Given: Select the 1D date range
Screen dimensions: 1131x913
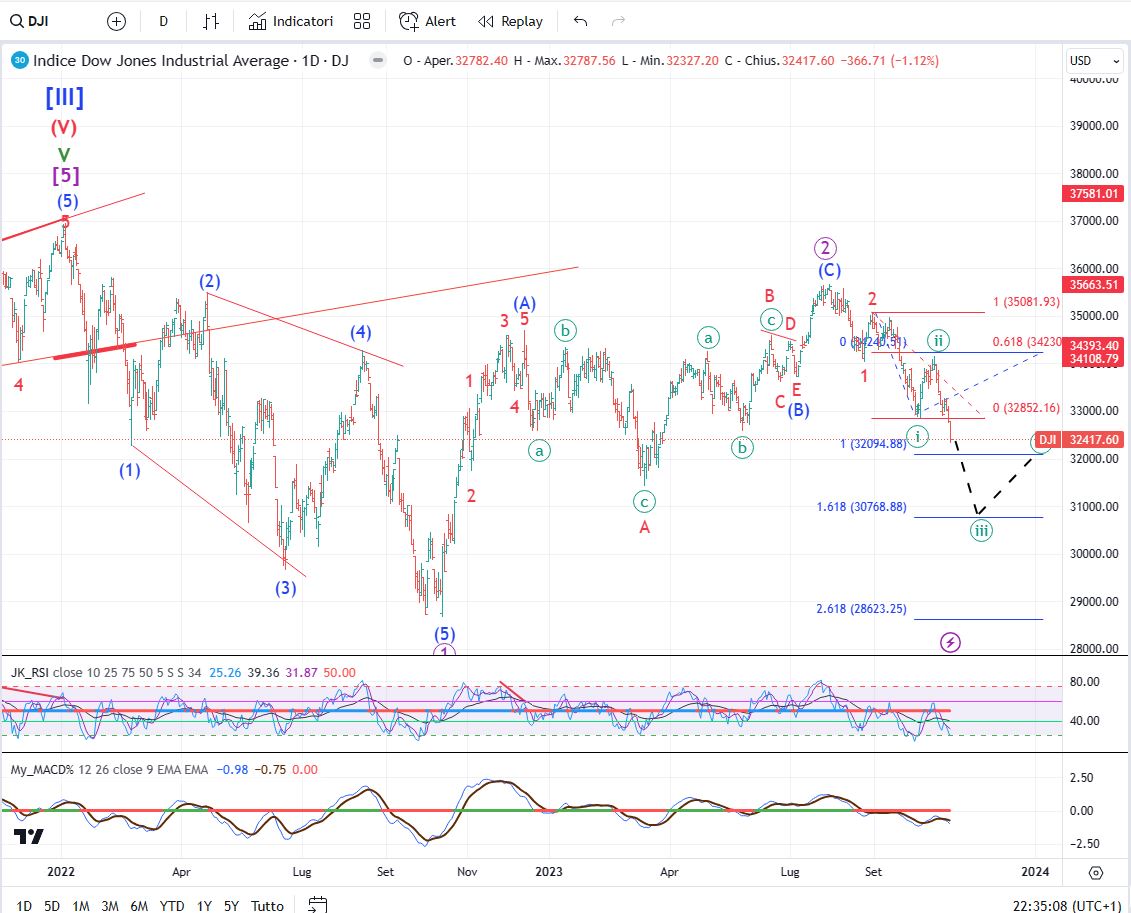Looking at the screenshot, I should point(24,905).
